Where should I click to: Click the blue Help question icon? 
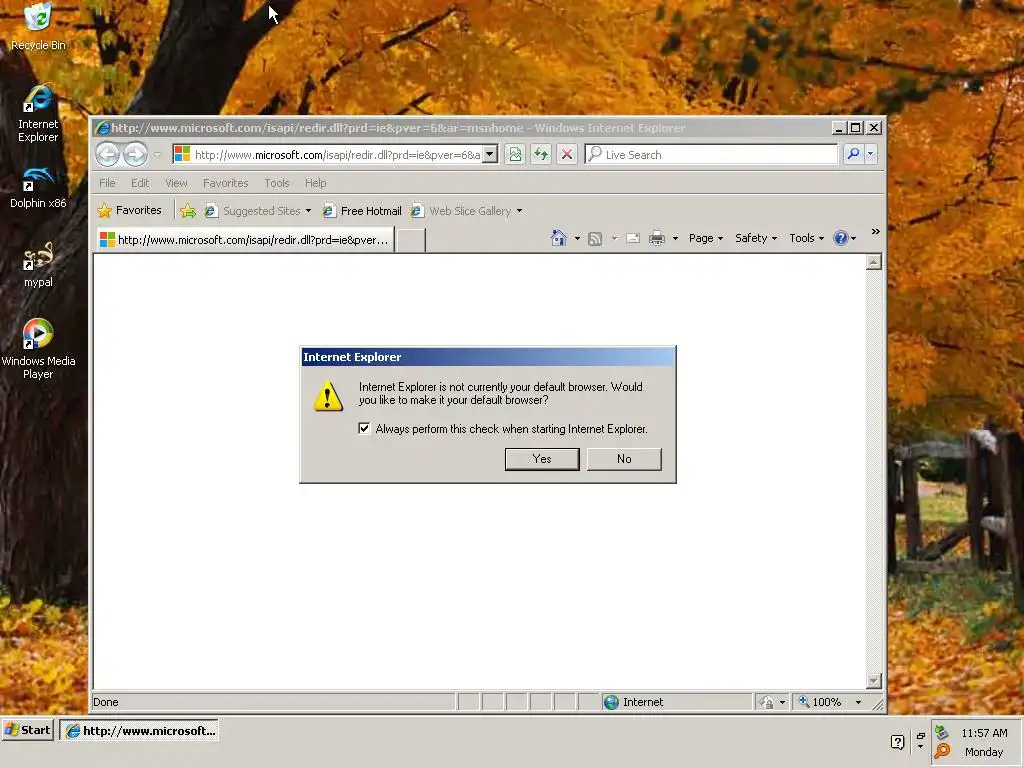[840, 238]
